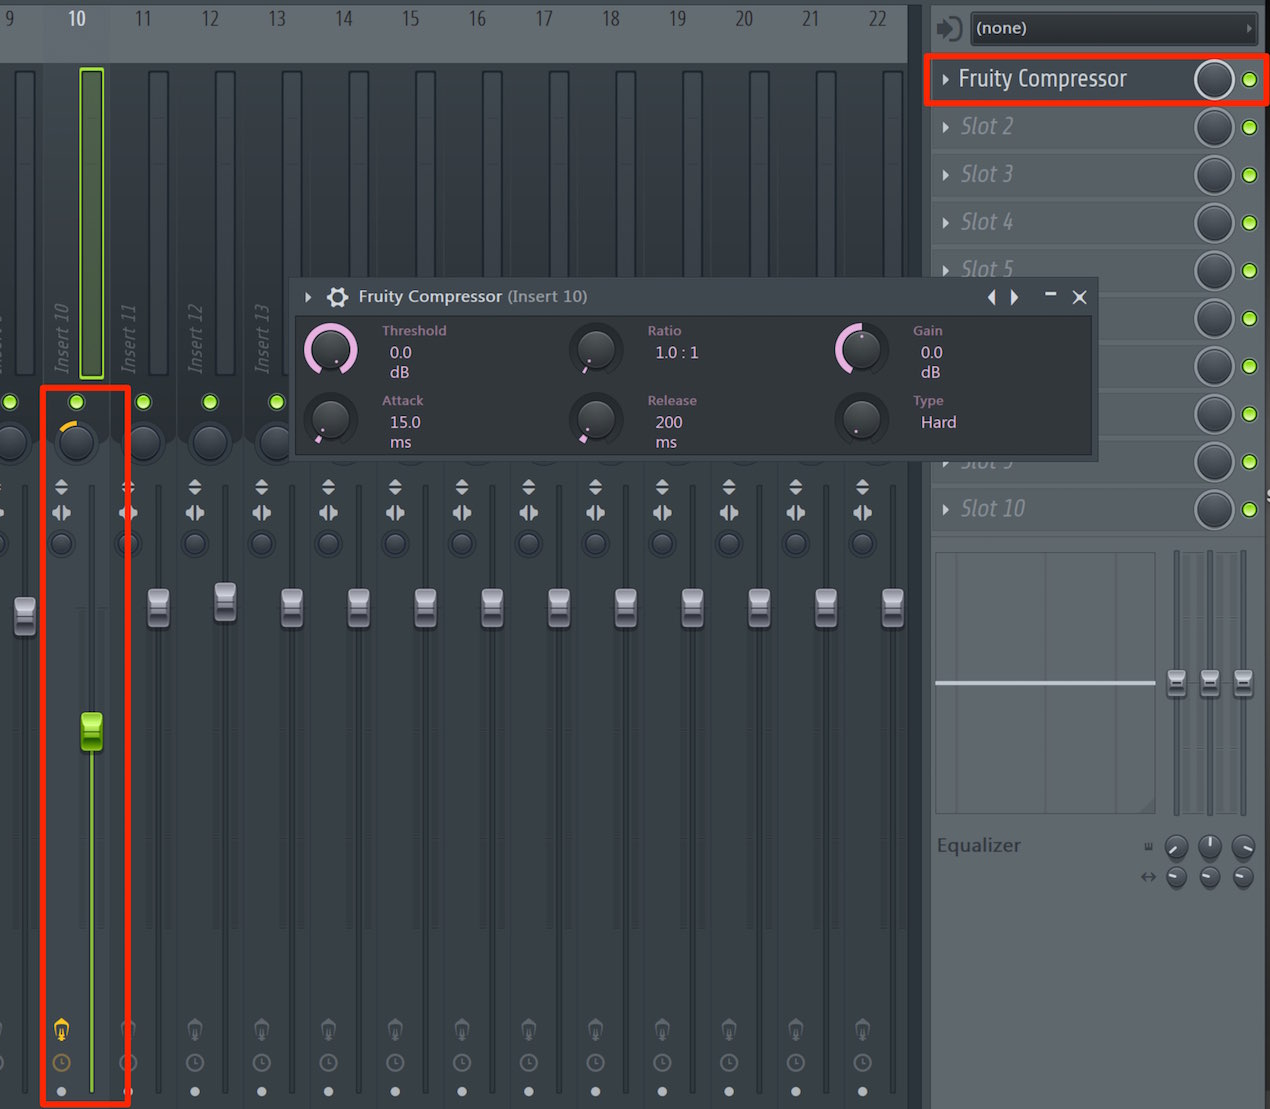
Task: Click the yellow FX enable icon on track 10
Action: [x=61, y=1029]
